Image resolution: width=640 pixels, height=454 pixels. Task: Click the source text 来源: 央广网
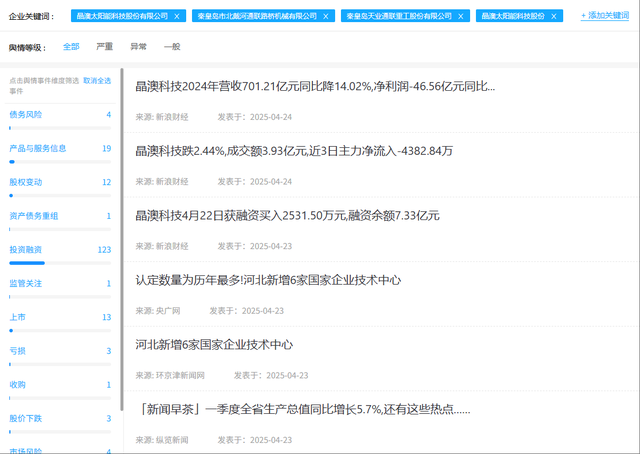[158, 311]
